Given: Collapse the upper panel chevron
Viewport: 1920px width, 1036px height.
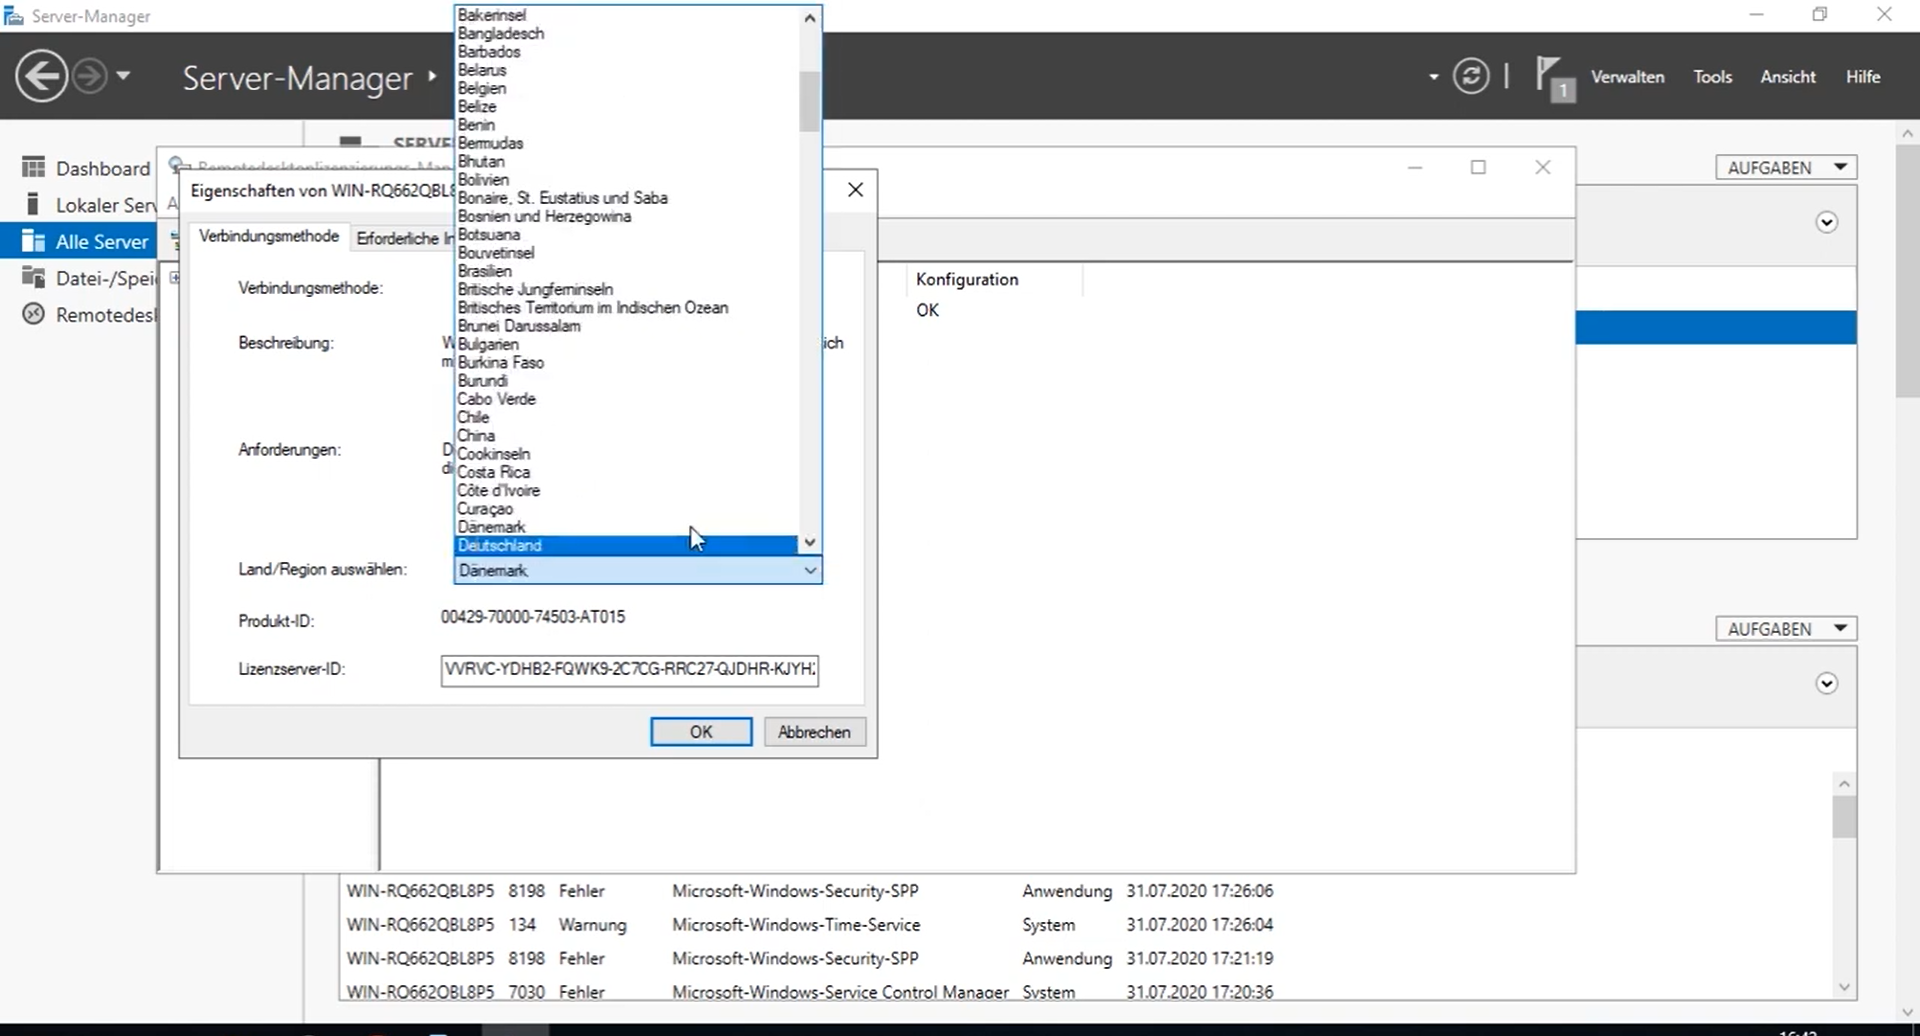Looking at the screenshot, I should click(1826, 222).
